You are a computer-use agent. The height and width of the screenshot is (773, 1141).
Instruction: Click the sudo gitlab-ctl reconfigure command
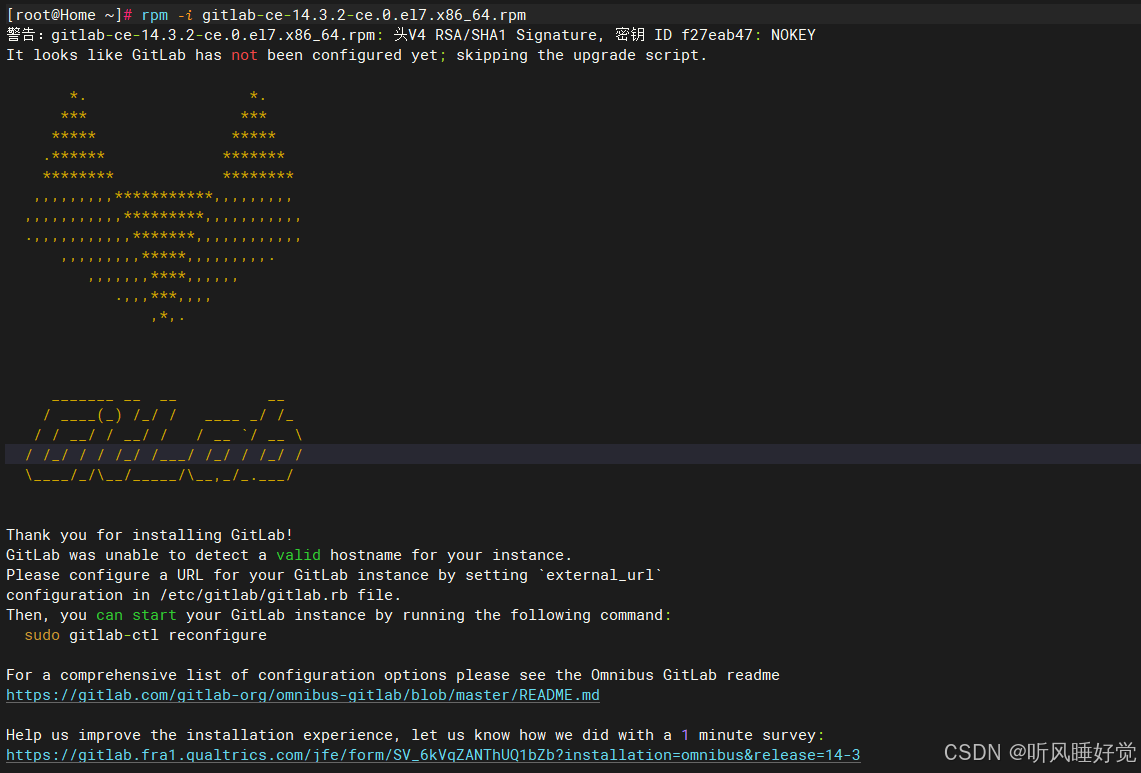pos(145,635)
